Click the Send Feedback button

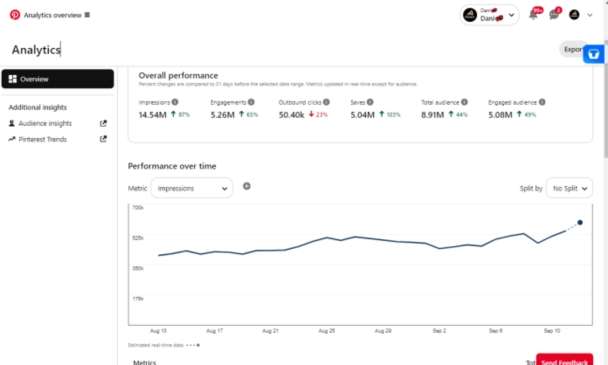[565, 360]
